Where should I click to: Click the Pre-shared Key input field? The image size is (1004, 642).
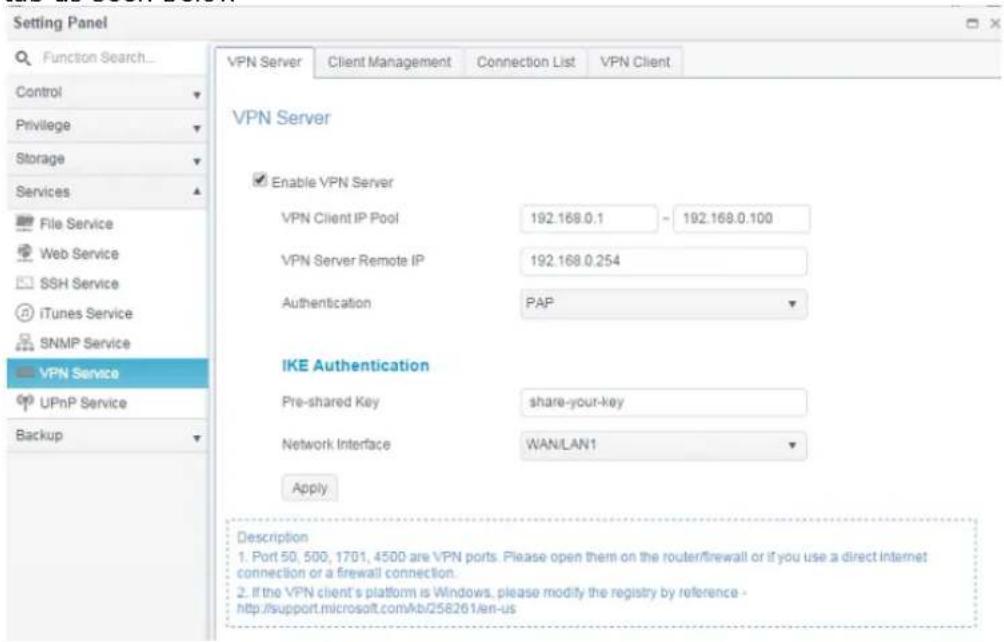coord(663,403)
